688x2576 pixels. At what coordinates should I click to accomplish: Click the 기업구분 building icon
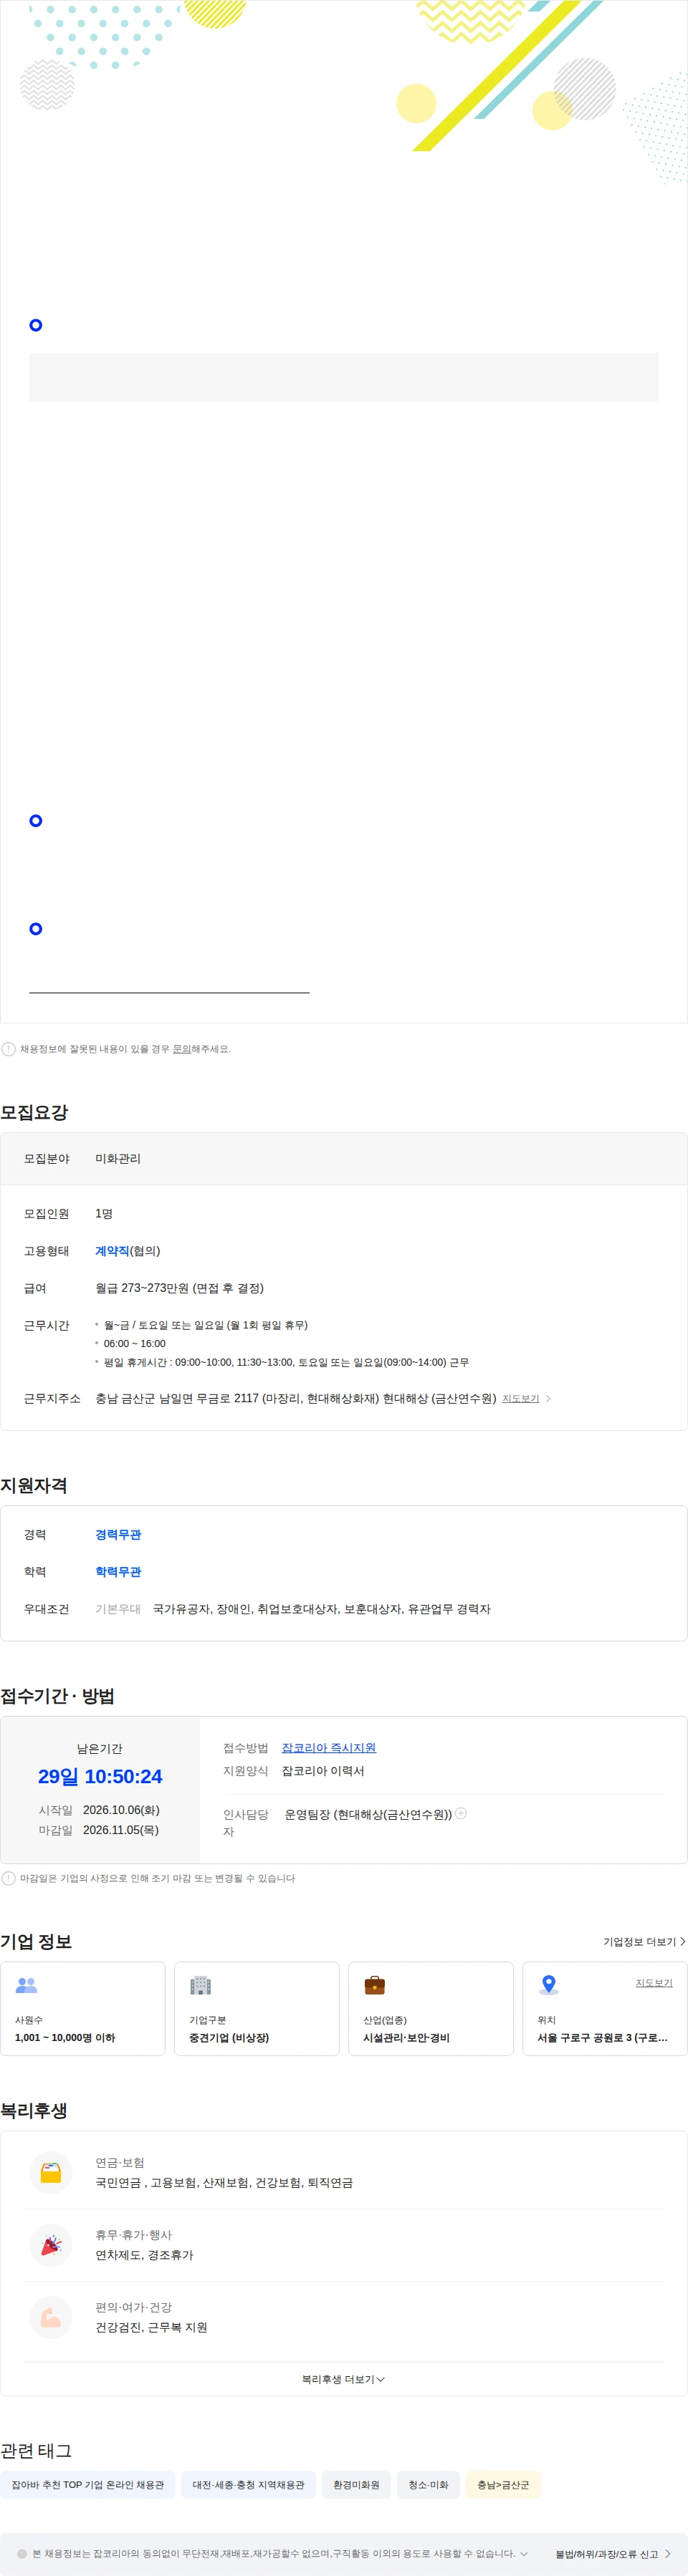point(201,1985)
